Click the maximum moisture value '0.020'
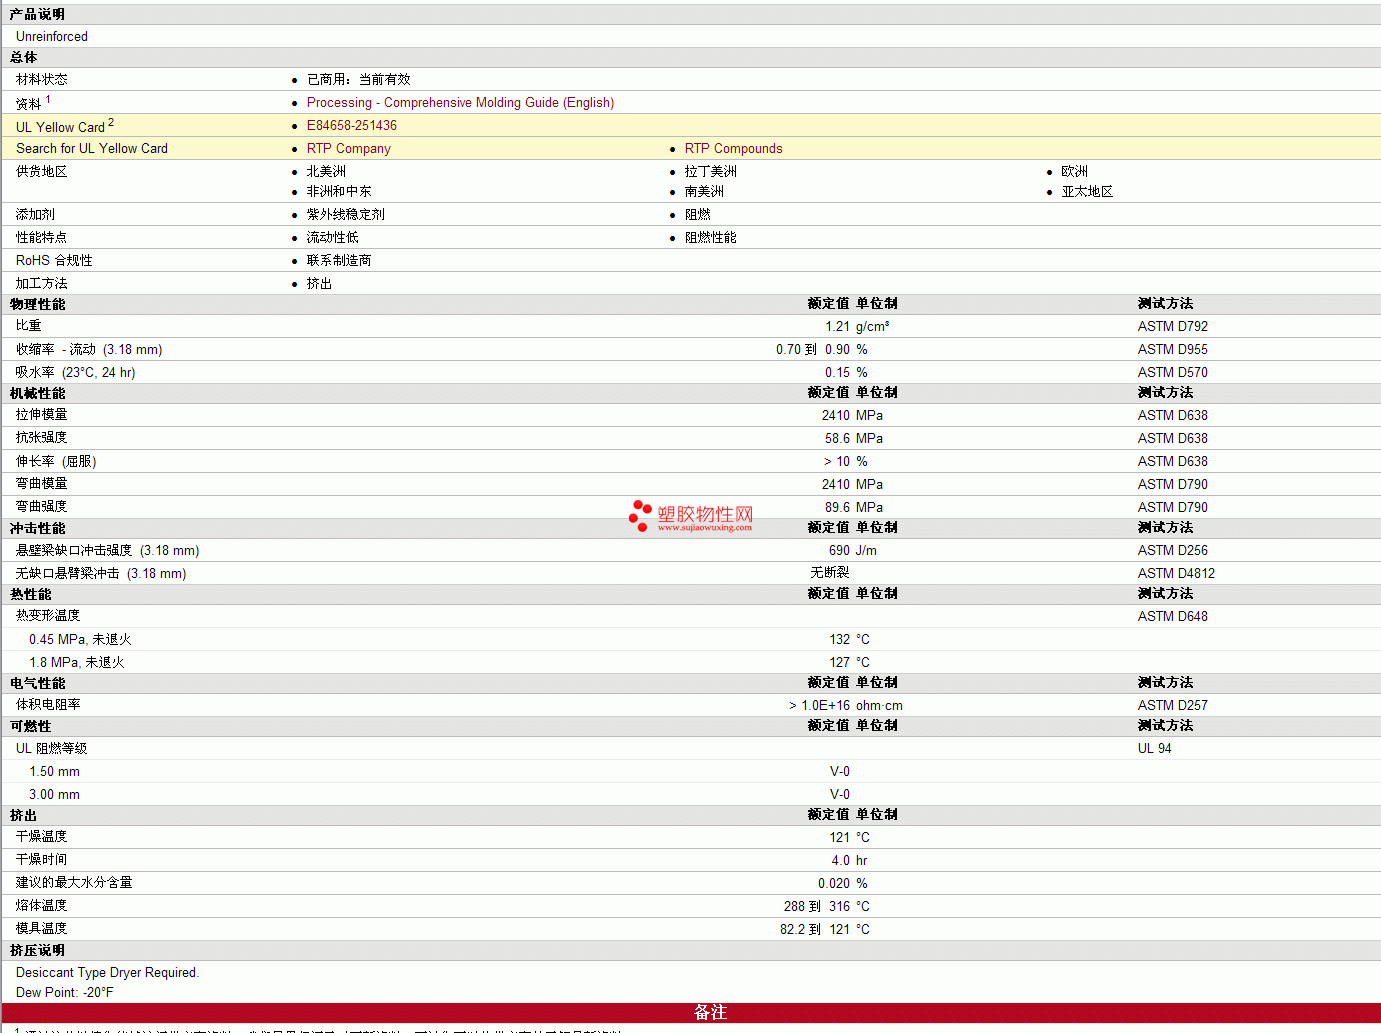This screenshot has height=1033, width=1381. click(x=834, y=884)
